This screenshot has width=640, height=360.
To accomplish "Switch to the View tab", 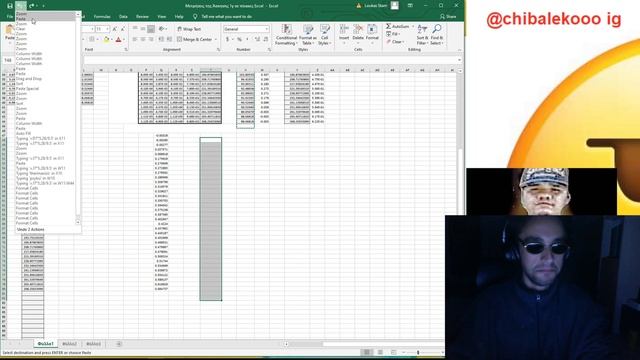I will (x=162, y=17).
